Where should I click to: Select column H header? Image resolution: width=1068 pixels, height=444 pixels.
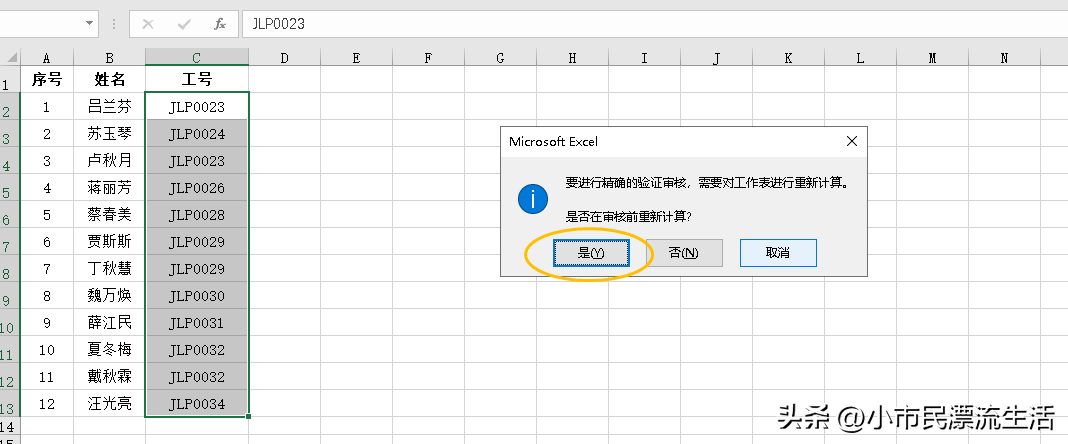572,58
